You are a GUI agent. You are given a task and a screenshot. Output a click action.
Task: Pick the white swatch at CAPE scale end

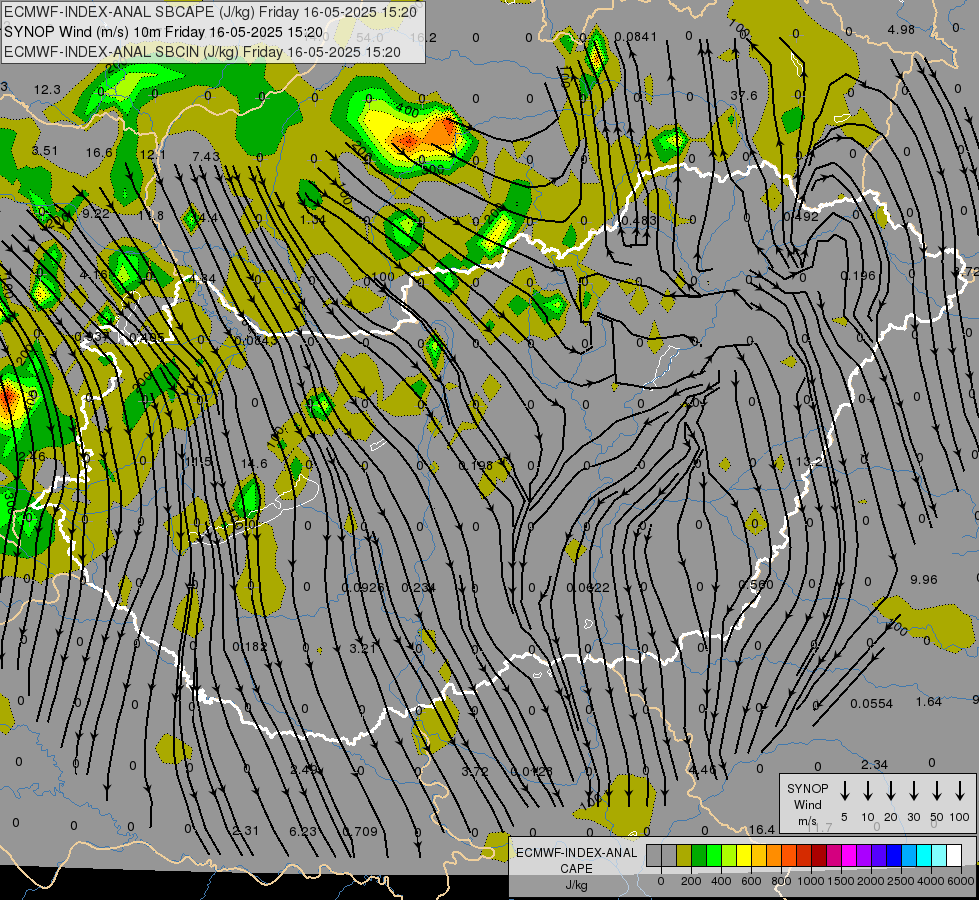tap(954, 856)
